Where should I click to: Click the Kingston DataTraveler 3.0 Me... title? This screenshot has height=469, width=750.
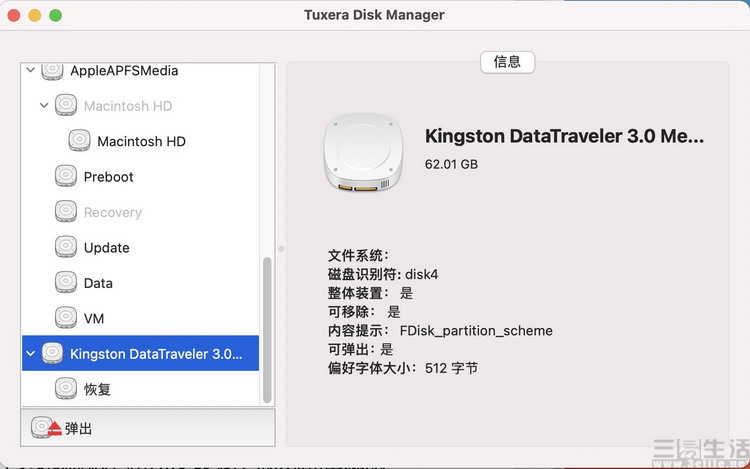564,136
